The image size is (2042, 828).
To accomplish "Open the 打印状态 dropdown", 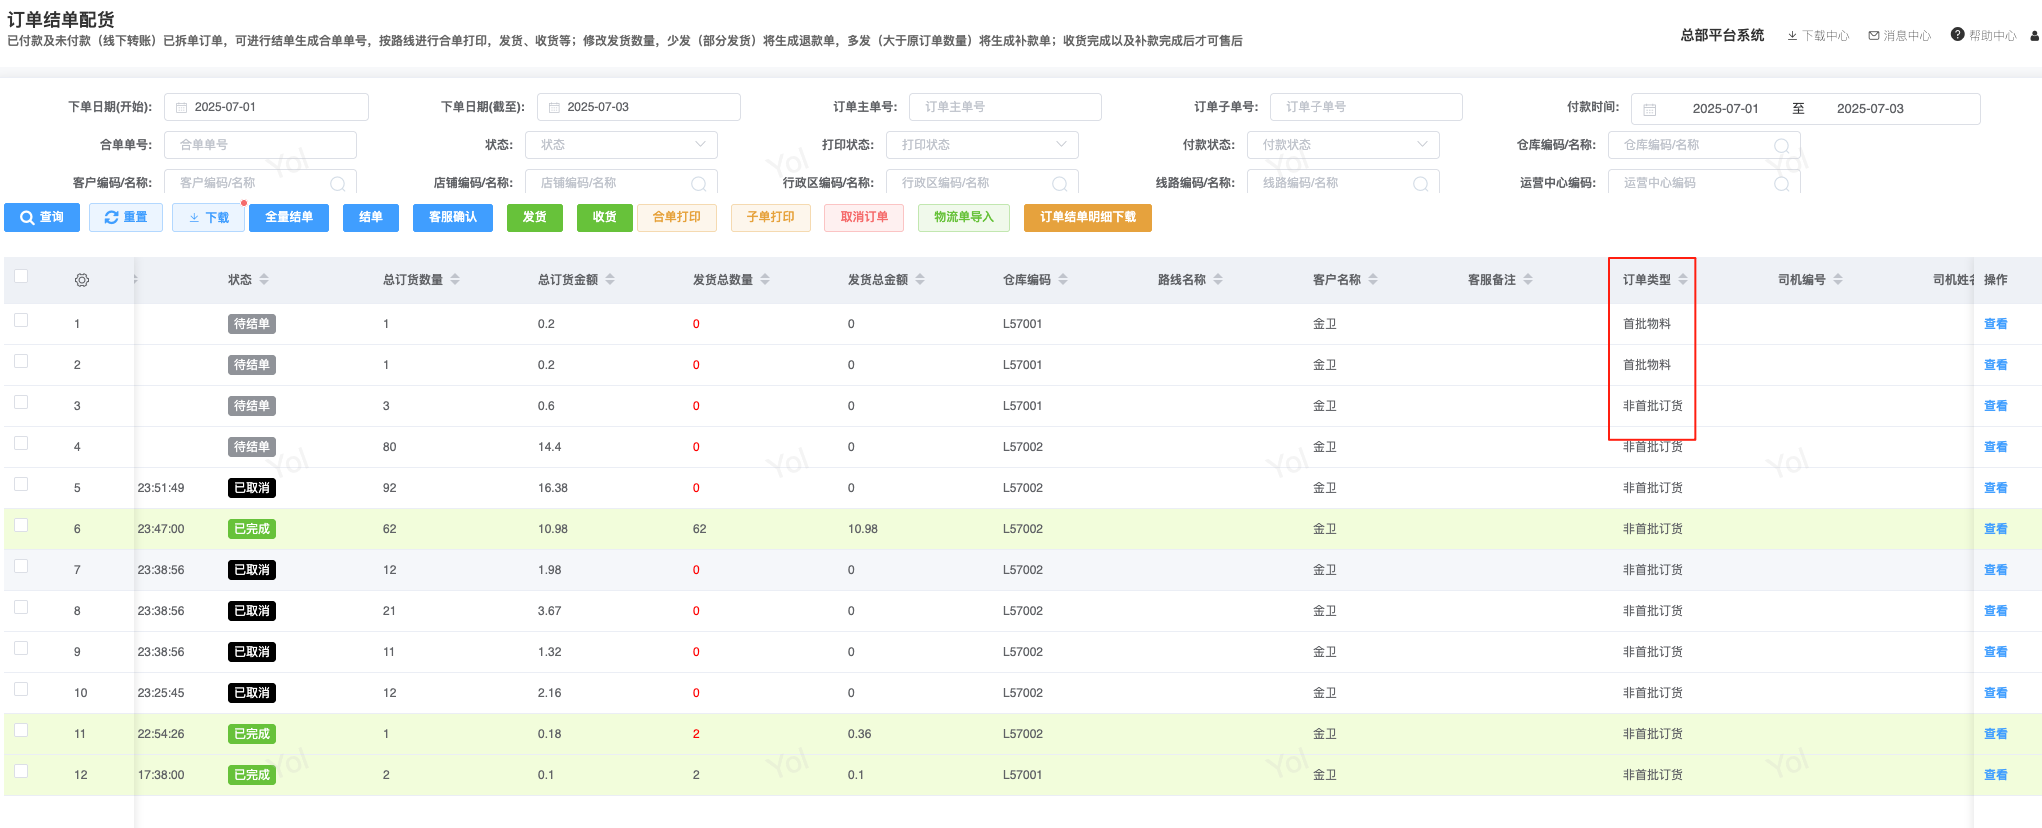I will (982, 145).
